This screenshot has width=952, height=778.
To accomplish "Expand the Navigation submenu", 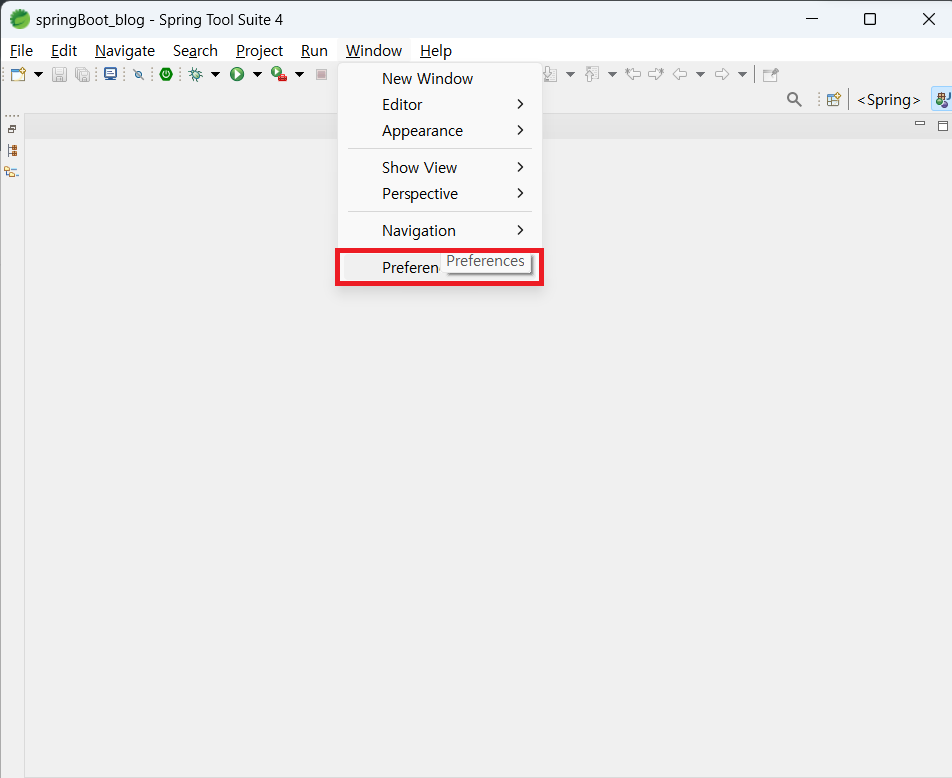I will (439, 231).
